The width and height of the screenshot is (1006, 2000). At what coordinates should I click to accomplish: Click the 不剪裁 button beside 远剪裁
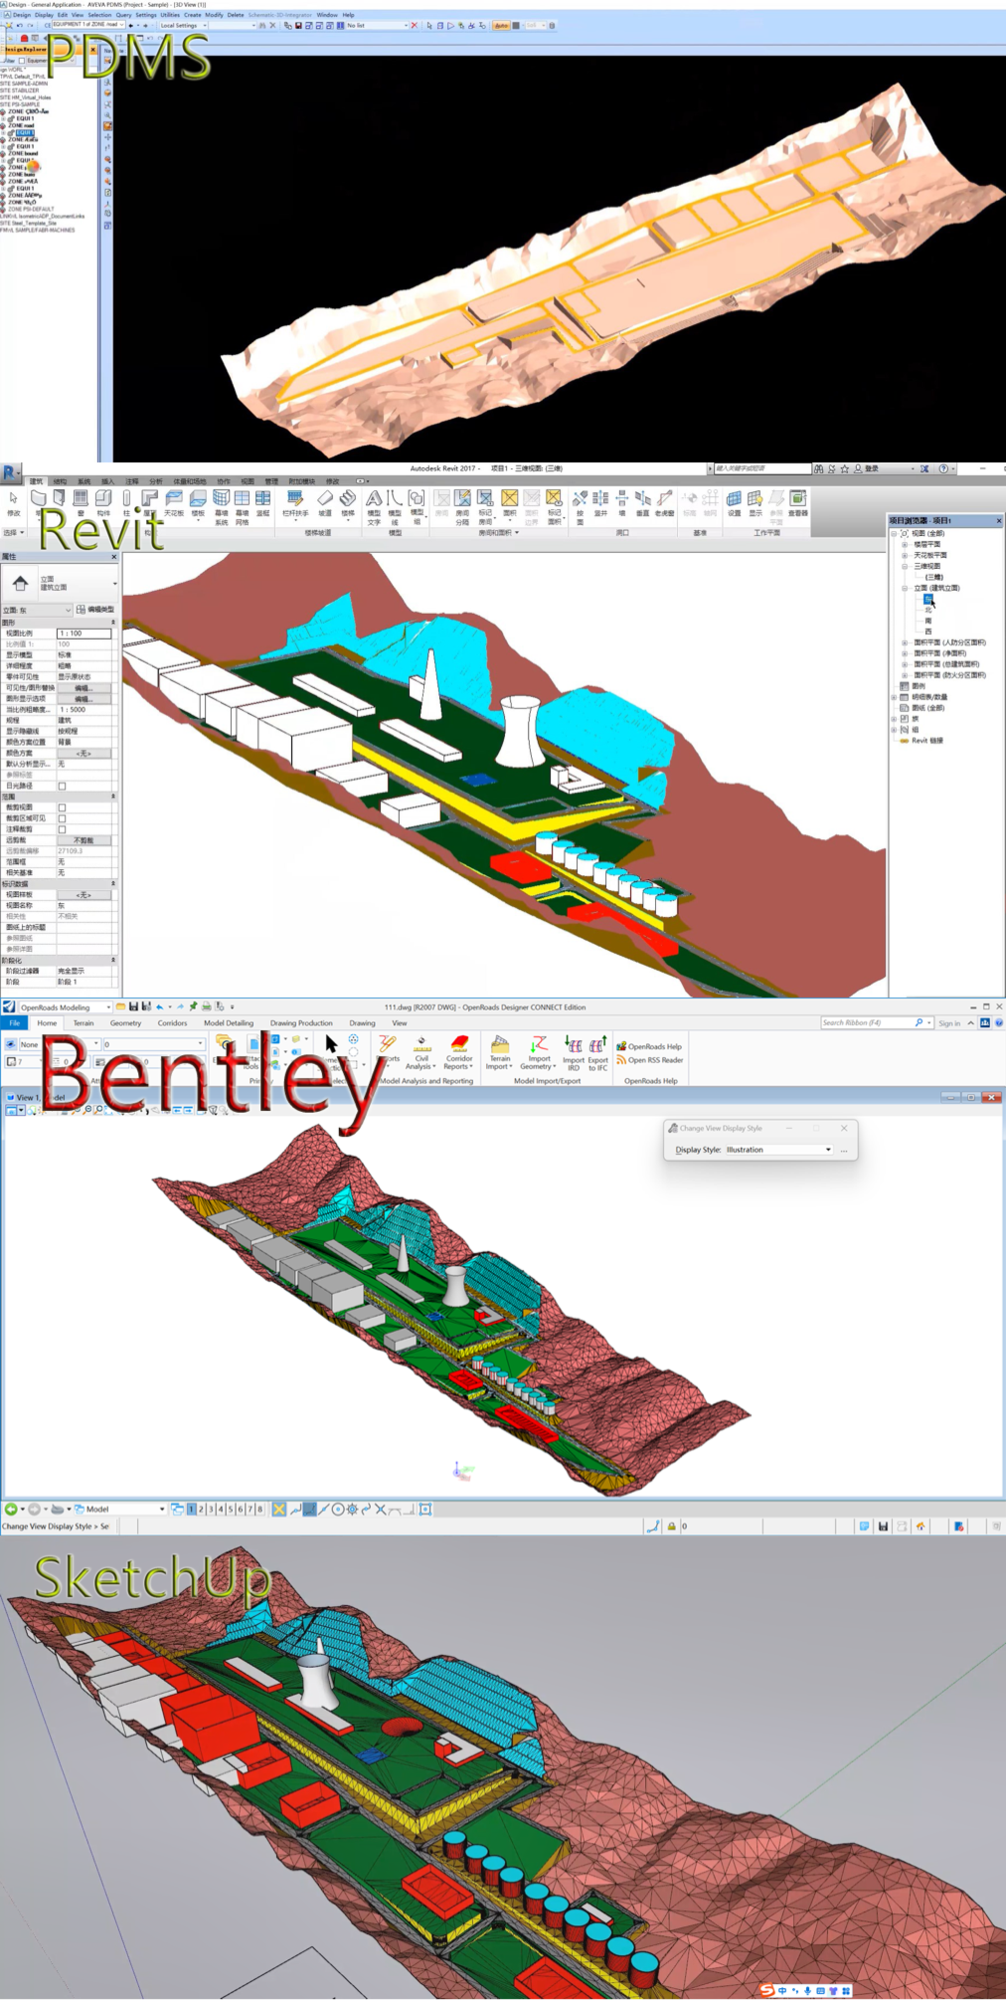coord(84,840)
